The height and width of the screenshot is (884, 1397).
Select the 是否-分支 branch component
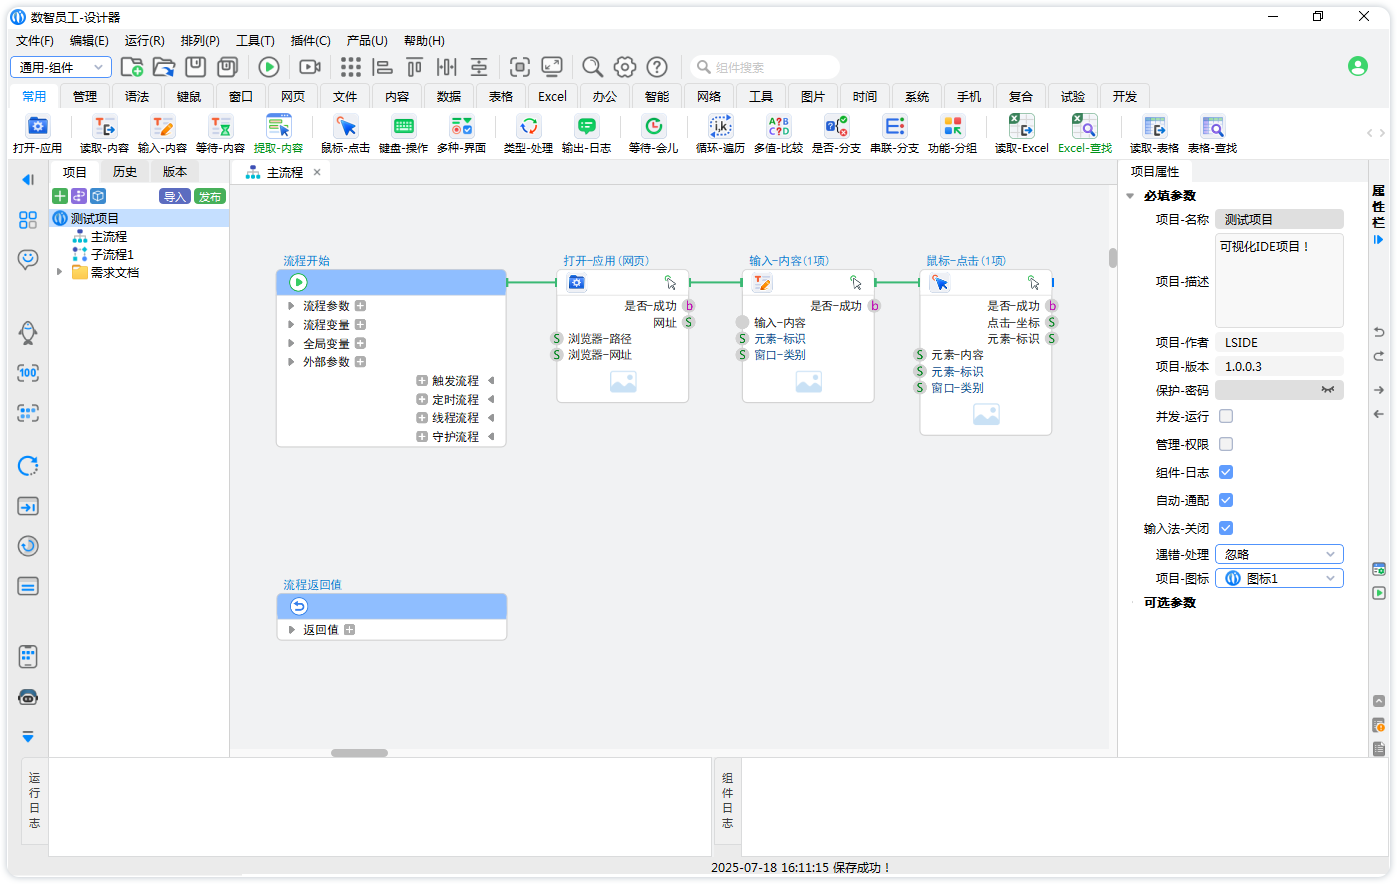tap(836, 127)
